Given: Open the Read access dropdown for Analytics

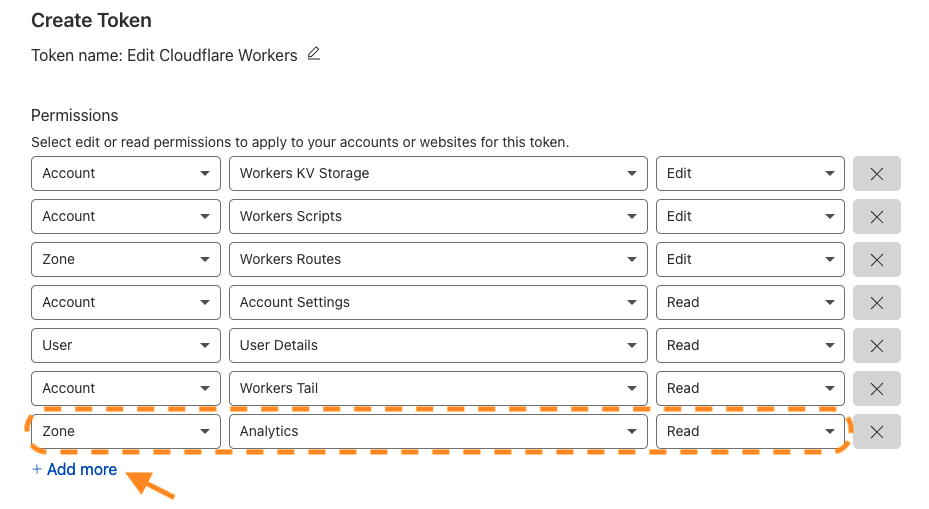Looking at the screenshot, I should pos(750,431).
